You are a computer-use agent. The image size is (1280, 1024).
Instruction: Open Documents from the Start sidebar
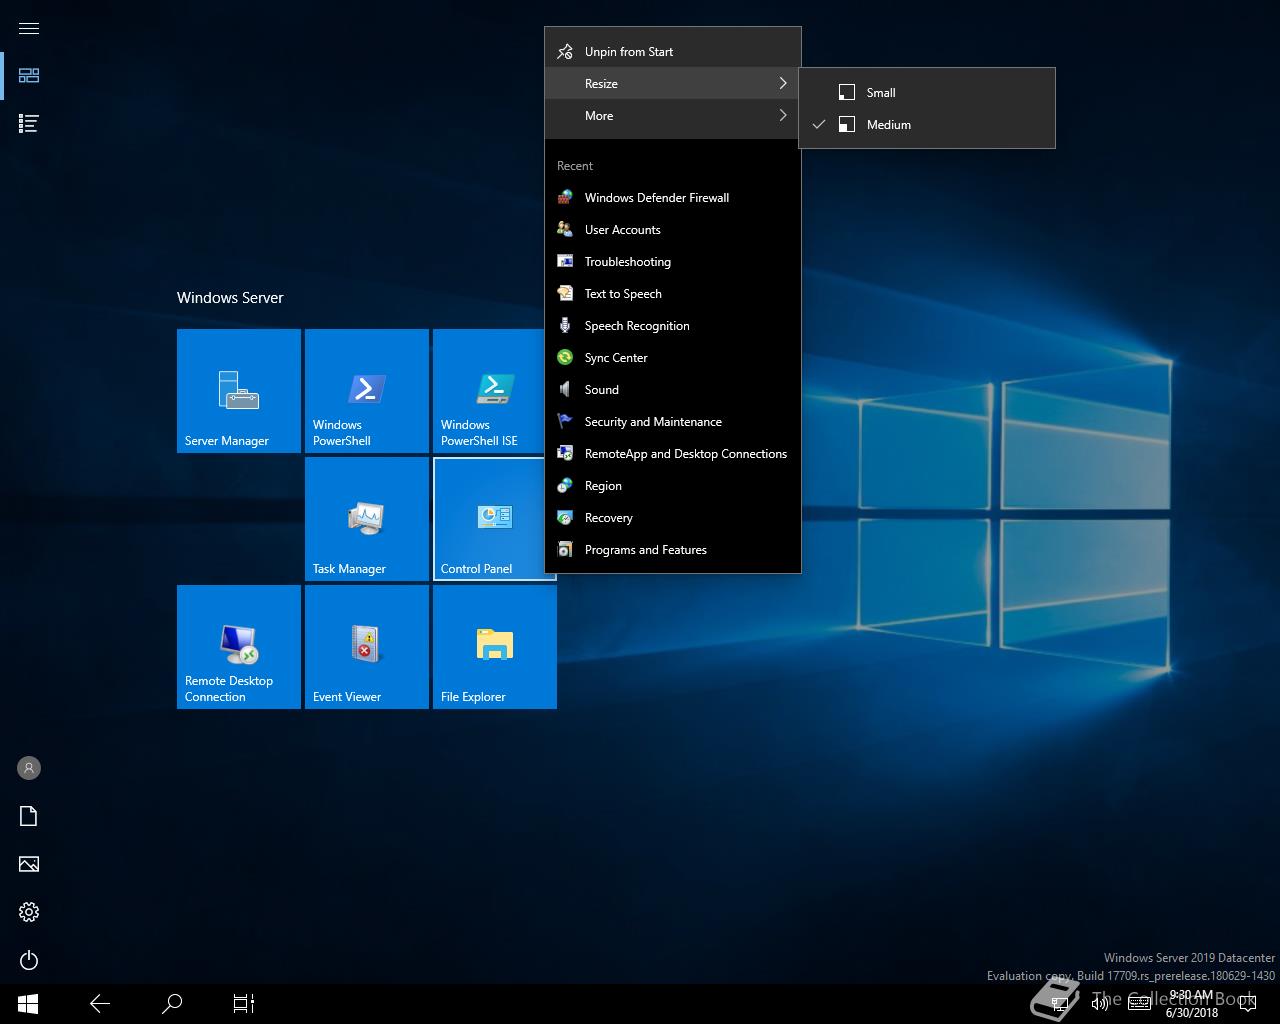point(29,816)
